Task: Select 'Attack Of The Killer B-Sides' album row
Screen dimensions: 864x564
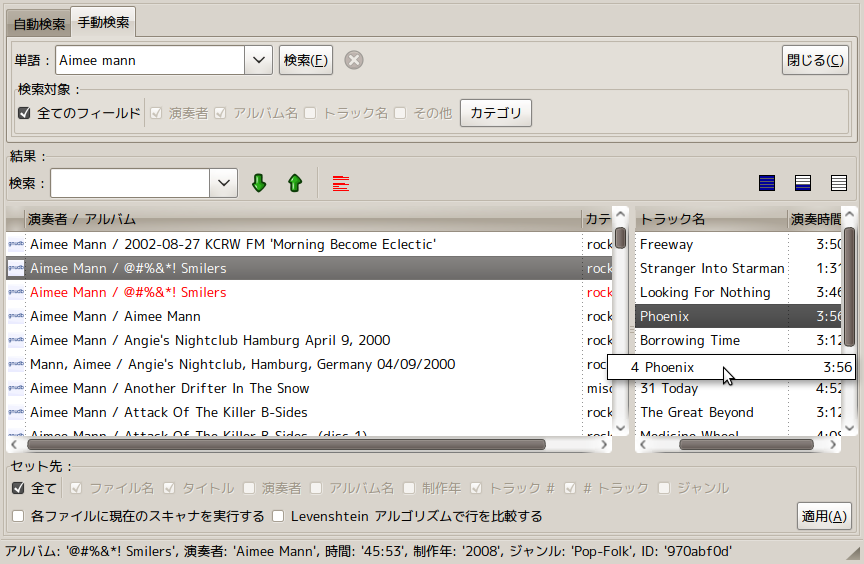Action: (x=309, y=413)
